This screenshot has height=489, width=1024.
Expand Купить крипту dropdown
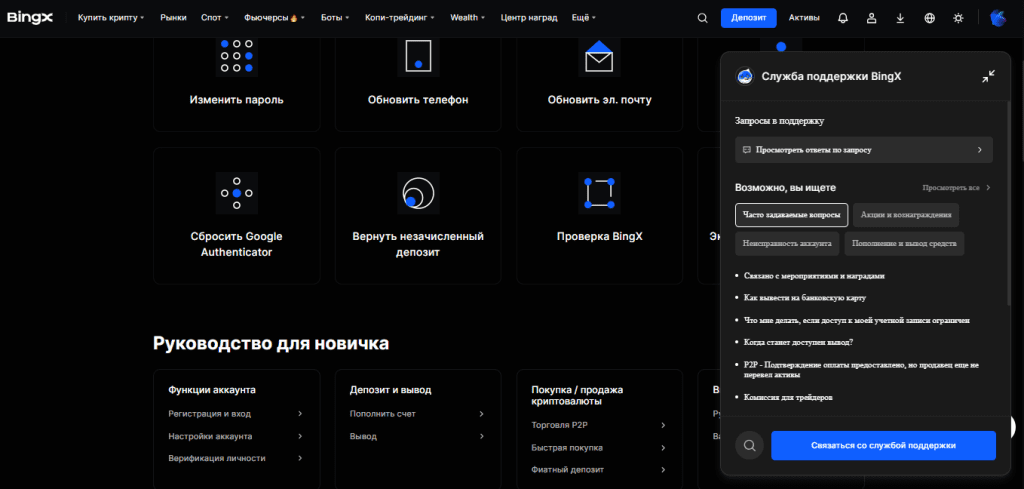[x=110, y=18]
